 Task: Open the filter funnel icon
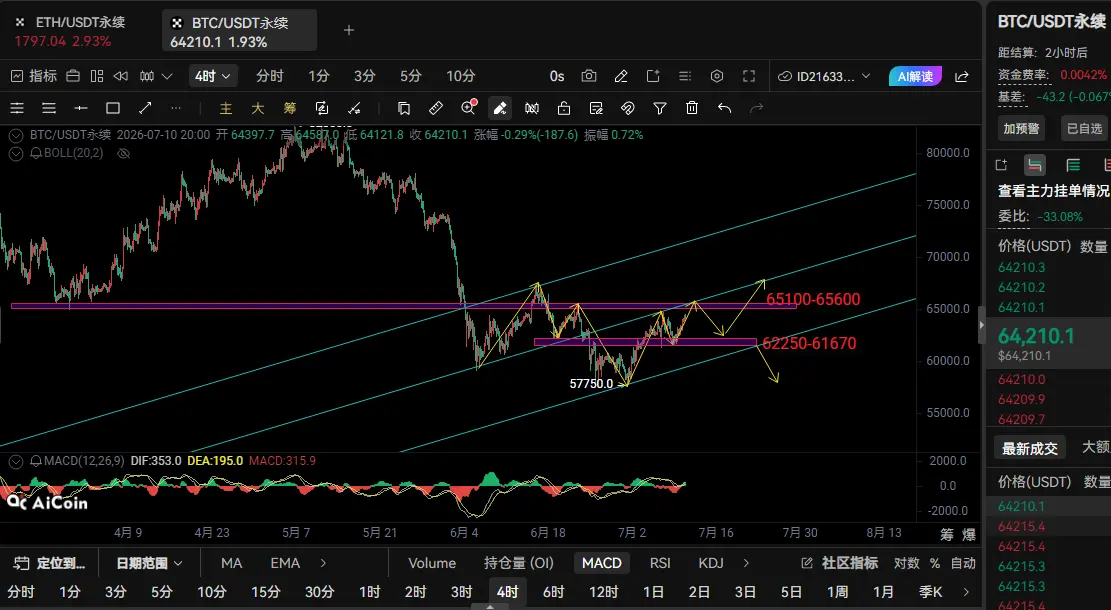660,108
